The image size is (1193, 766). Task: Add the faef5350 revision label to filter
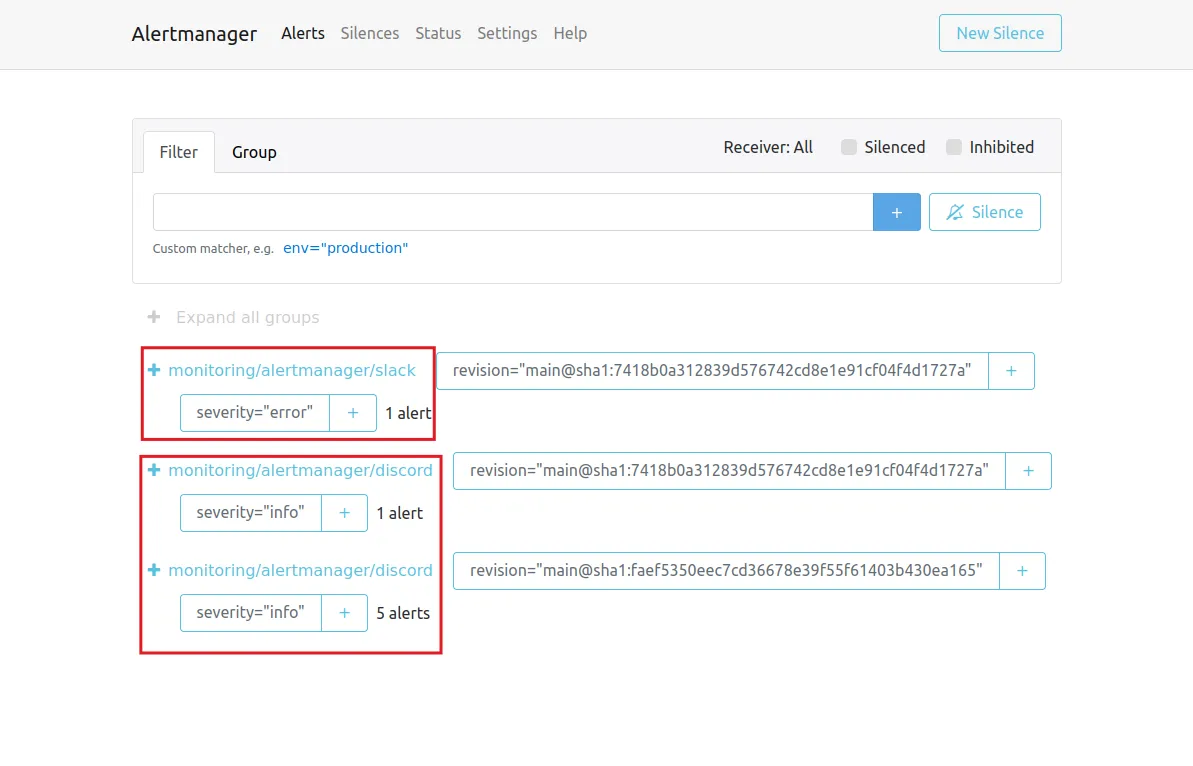[x=1022, y=571]
